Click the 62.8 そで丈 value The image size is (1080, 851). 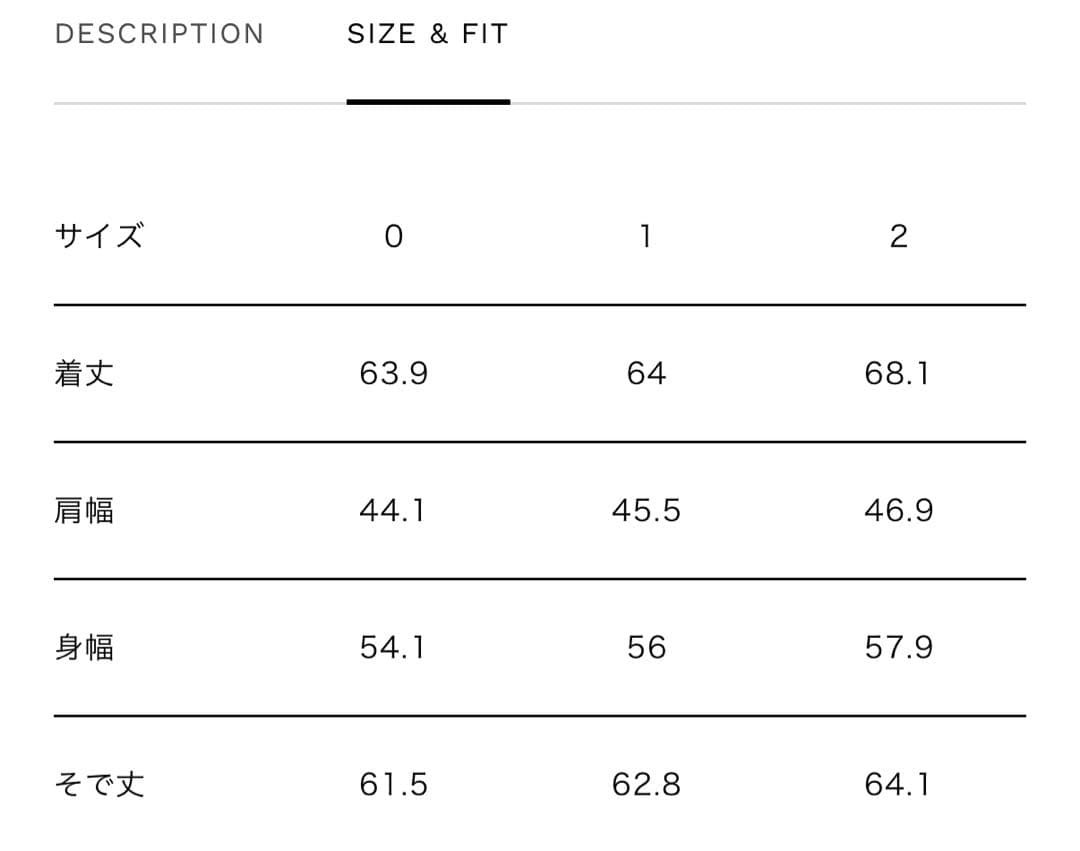click(646, 785)
